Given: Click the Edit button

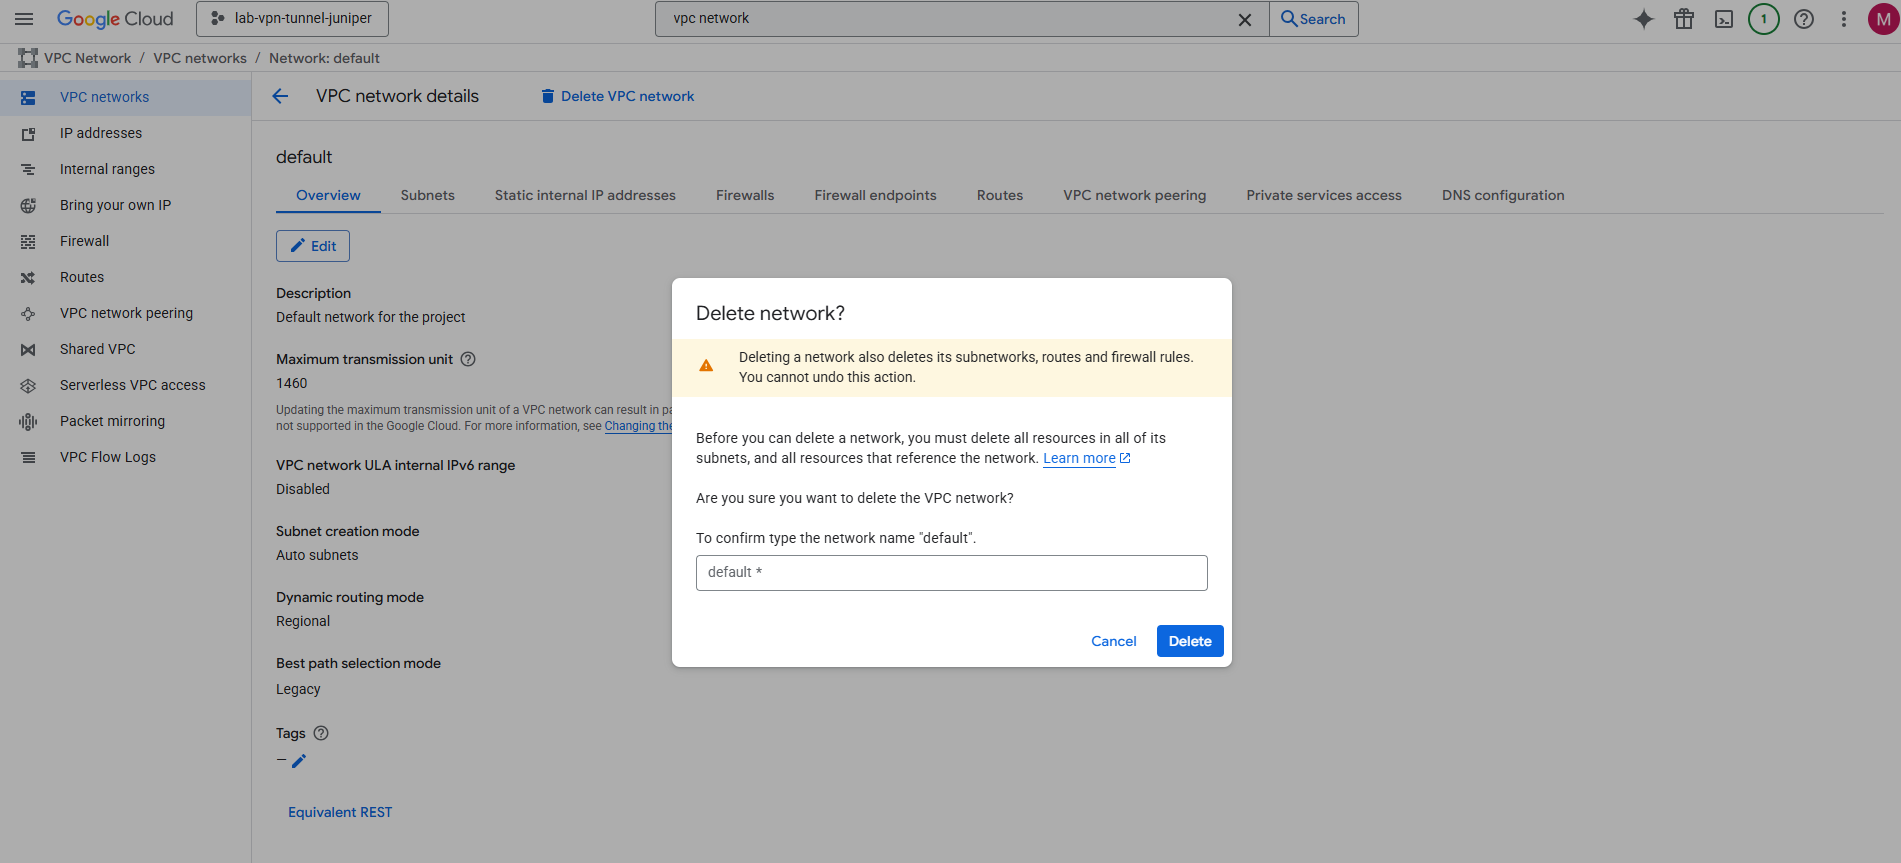Looking at the screenshot, I should 313,246.
